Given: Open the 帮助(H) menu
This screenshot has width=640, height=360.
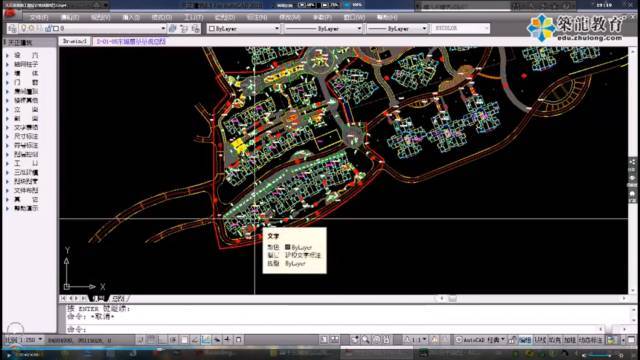Looking at the screenshot, I should point(387,17).
